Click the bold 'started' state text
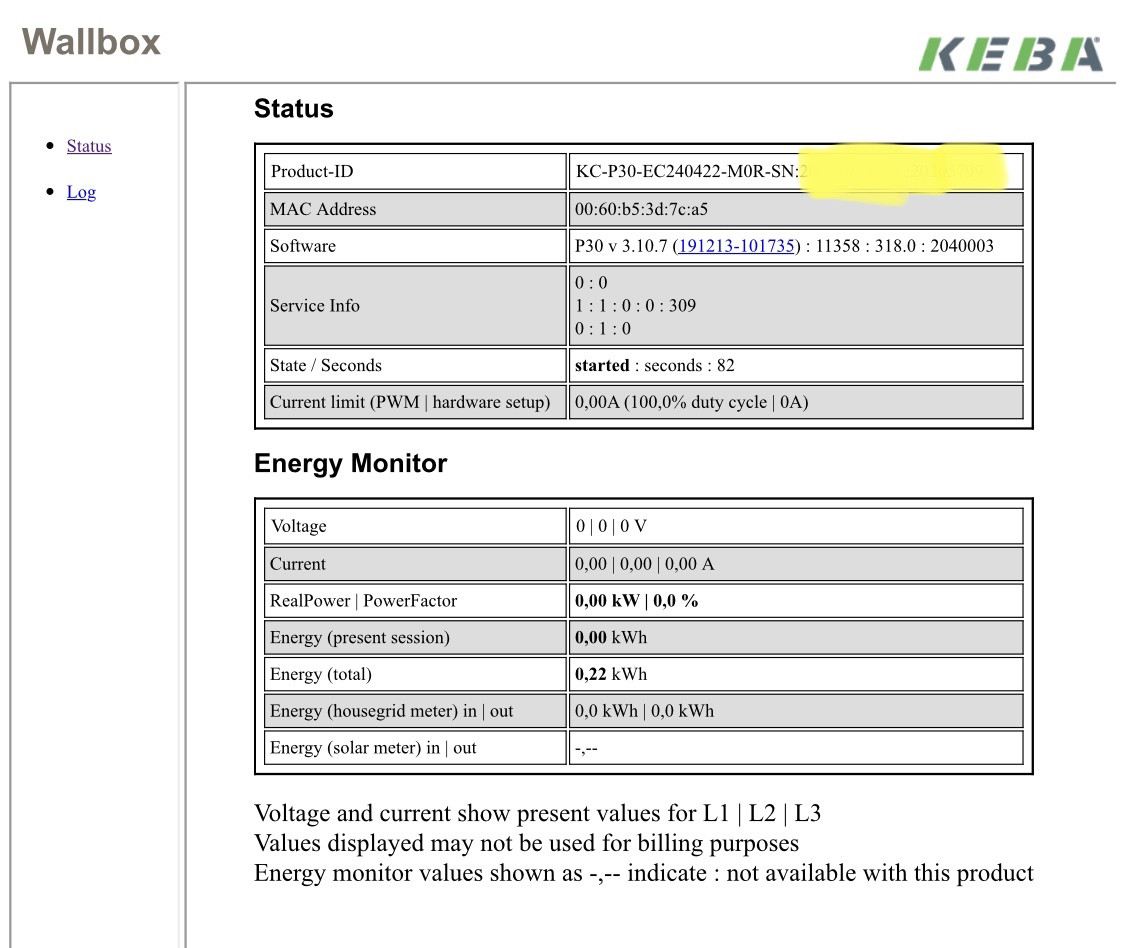 tap(602, 365)
